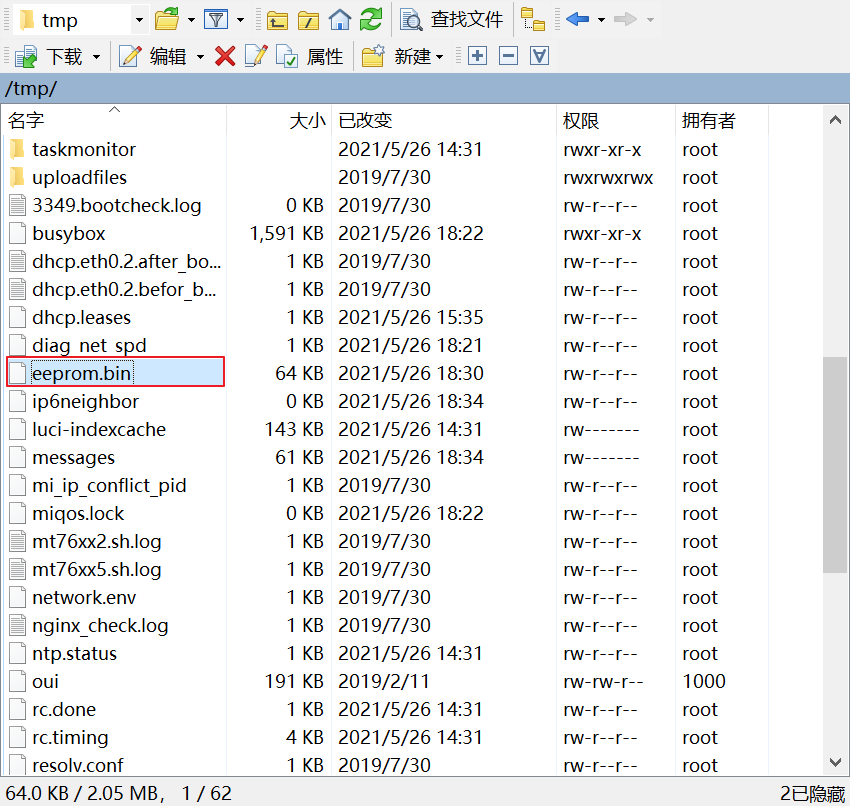The image size is (850, 806).
Task: Click the rename pencil icon
Action: click(256, 56)
